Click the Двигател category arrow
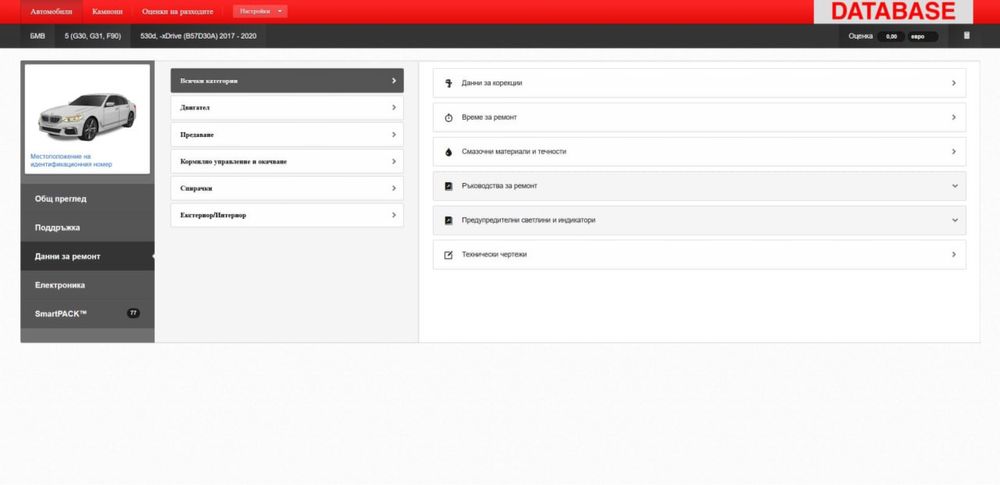Viewport: 1000px width, 485px height. (394, 108)
